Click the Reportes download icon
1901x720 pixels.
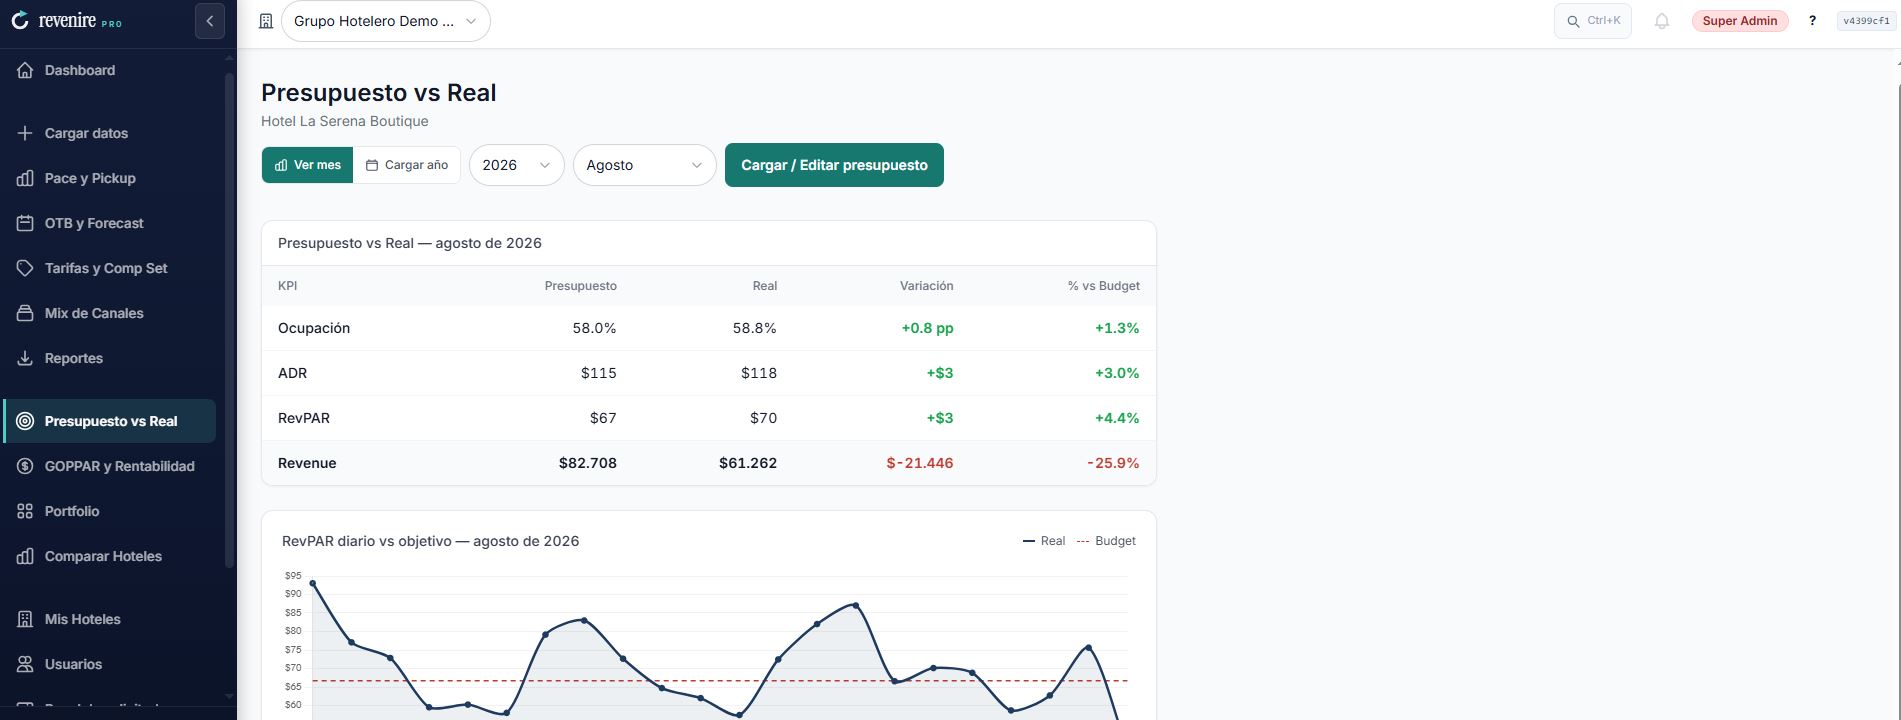pyautogui.click(x=25, y=358)
